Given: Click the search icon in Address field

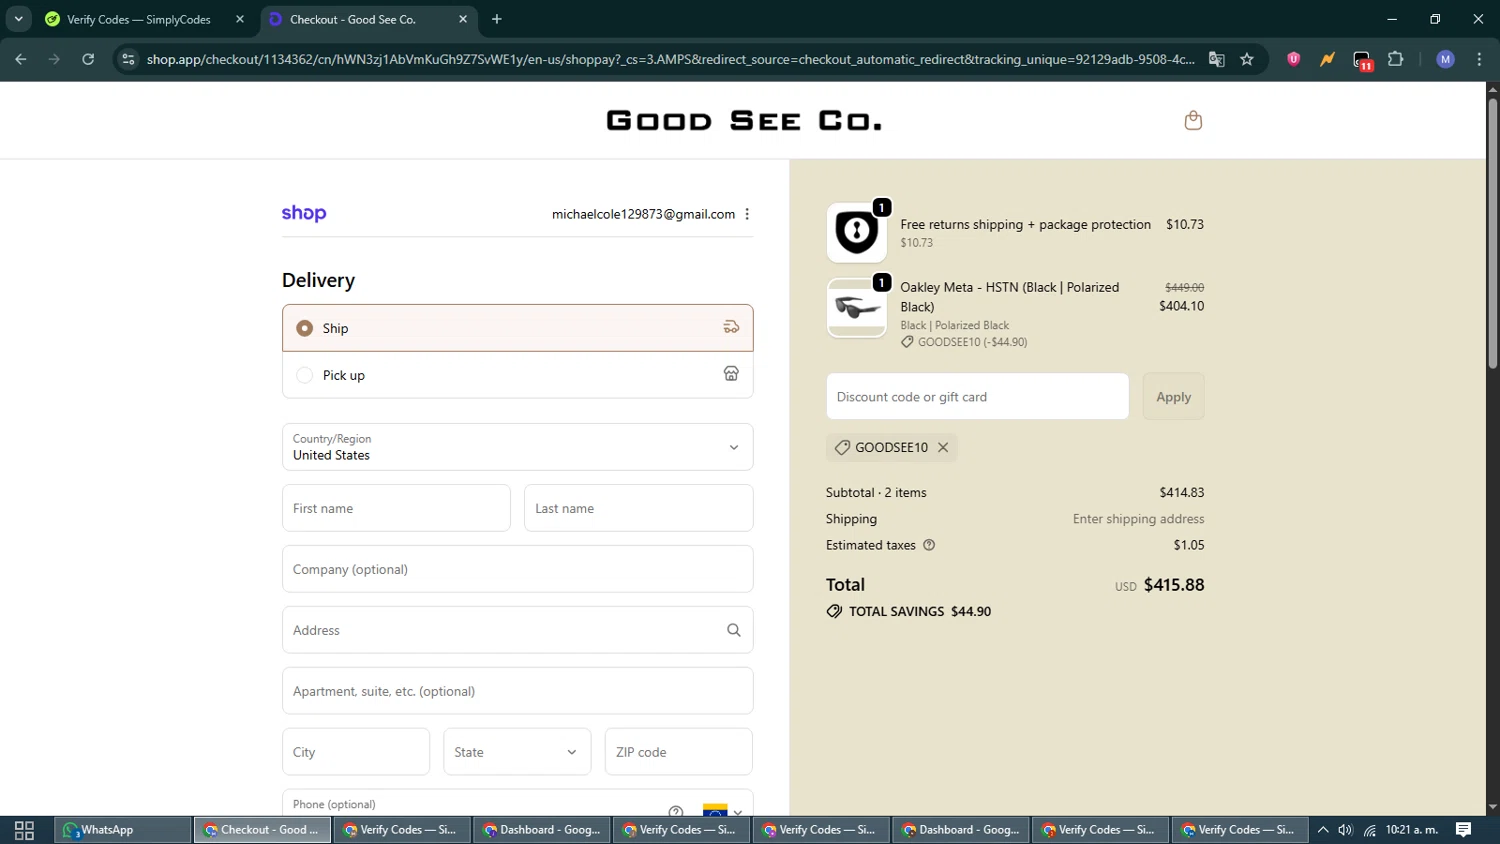Looking at the screenshot, I should click(734, 630).
